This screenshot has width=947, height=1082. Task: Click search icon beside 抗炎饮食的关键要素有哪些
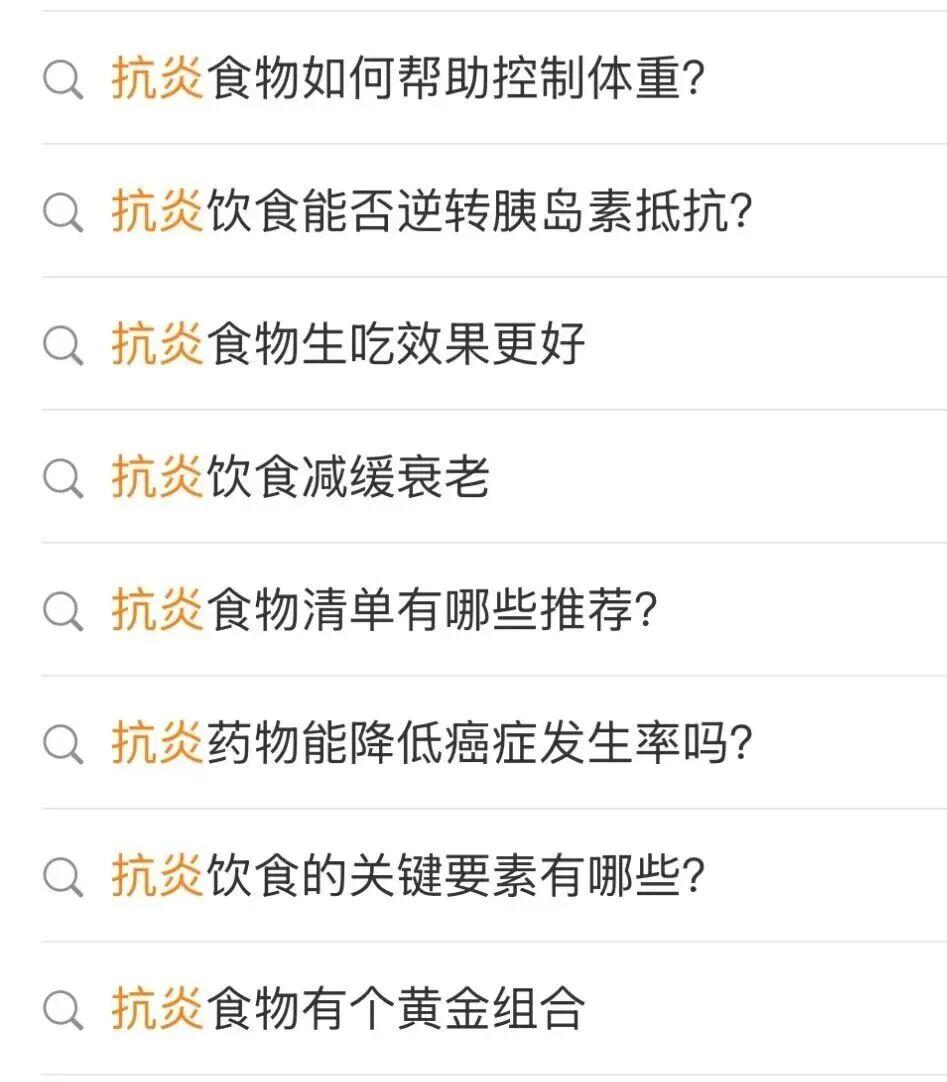click(63, 877)
